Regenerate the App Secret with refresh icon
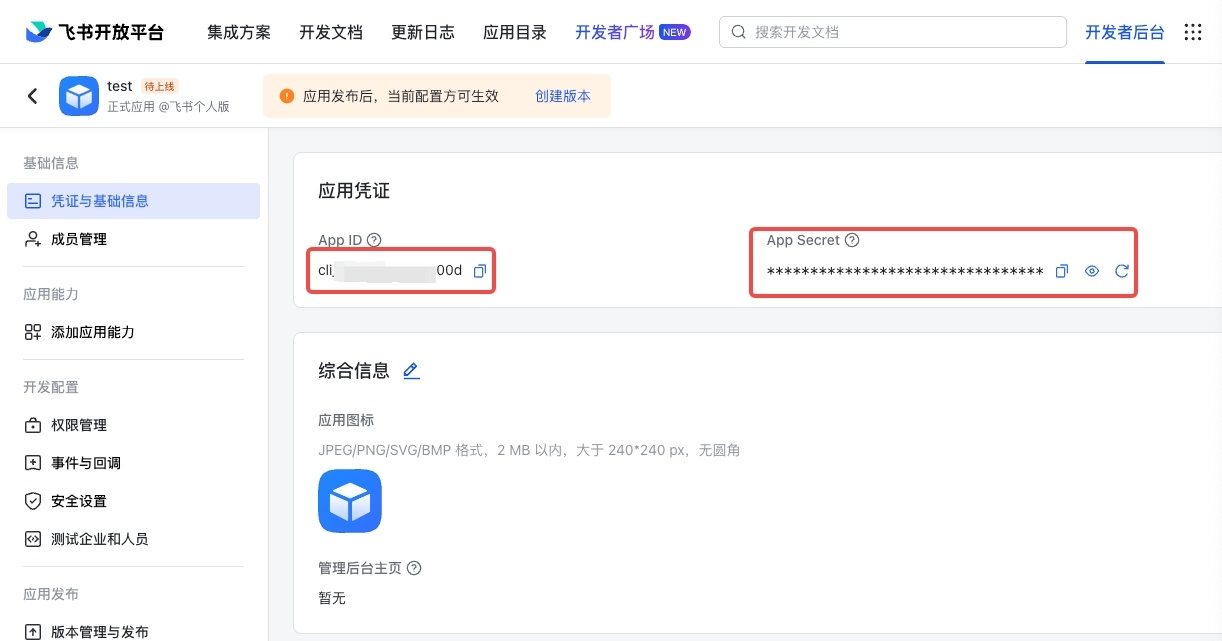Viewport: 1222px width, 641px height. click(x=1122, y=271)
